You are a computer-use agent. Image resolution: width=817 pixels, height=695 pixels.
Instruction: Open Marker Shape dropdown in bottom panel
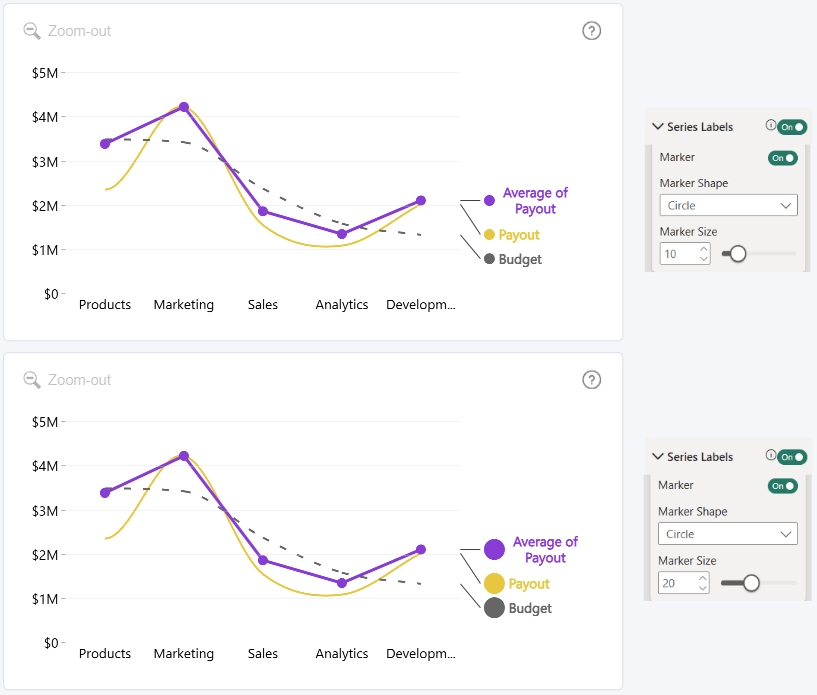pyautogui.click(x=727, y=534)
